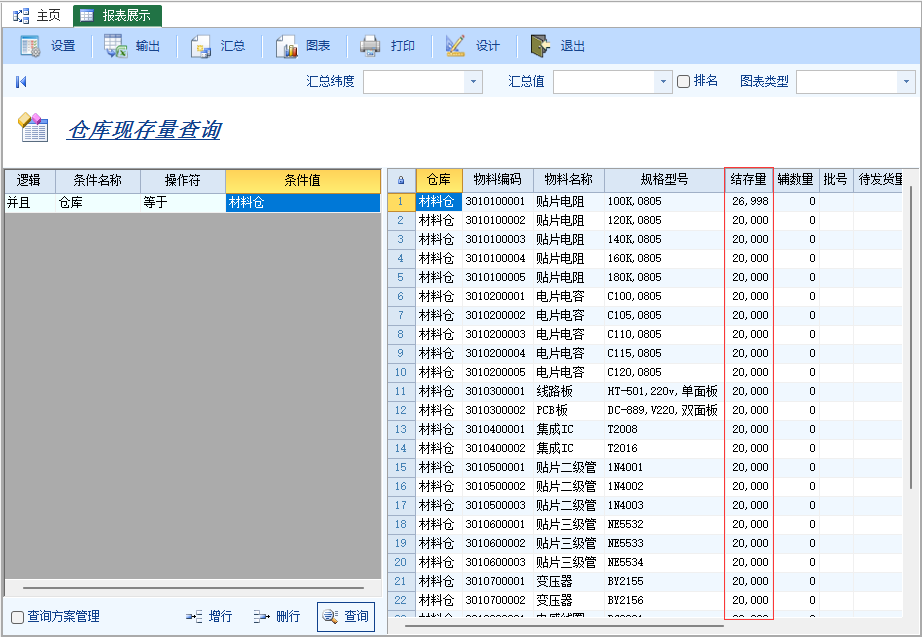The width and height of the screenshot is (922, 637).
Task: Enable the 查询方案管理 checkbox
Action: tap(18, 617)
